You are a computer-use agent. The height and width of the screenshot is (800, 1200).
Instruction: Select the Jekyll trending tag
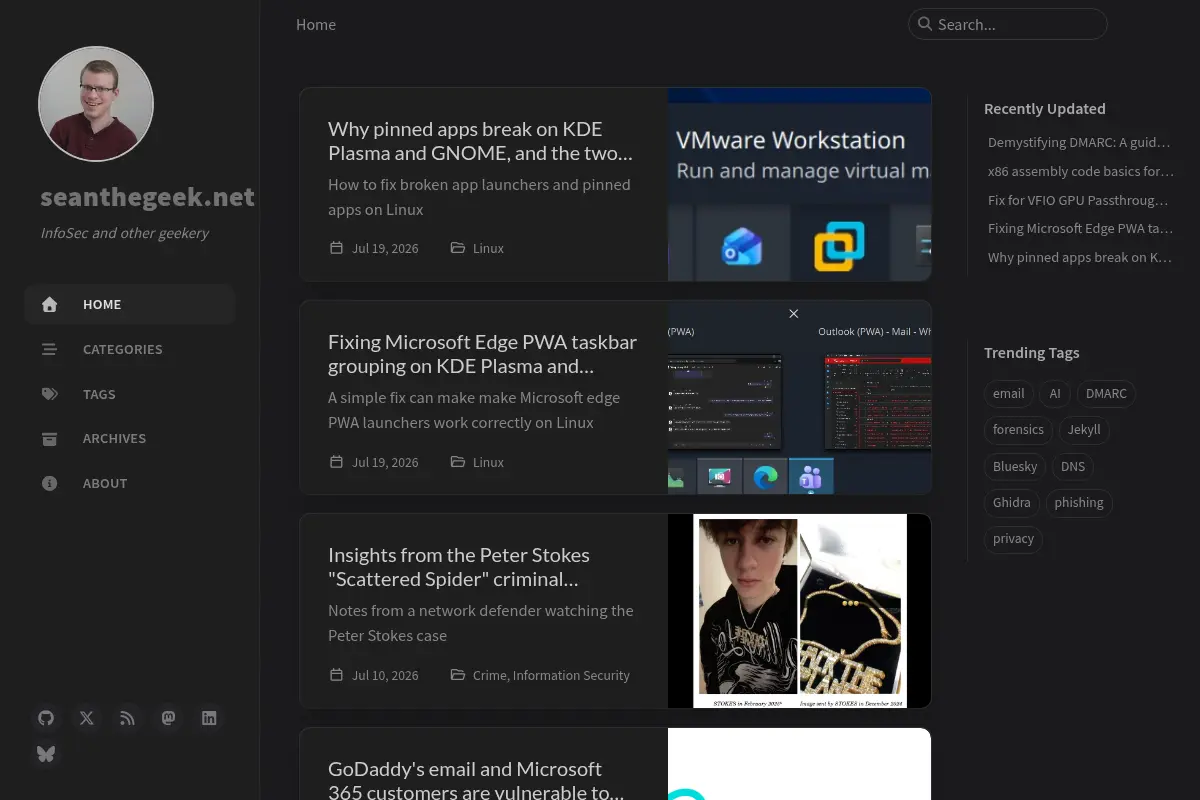(x=1084, y=430)
